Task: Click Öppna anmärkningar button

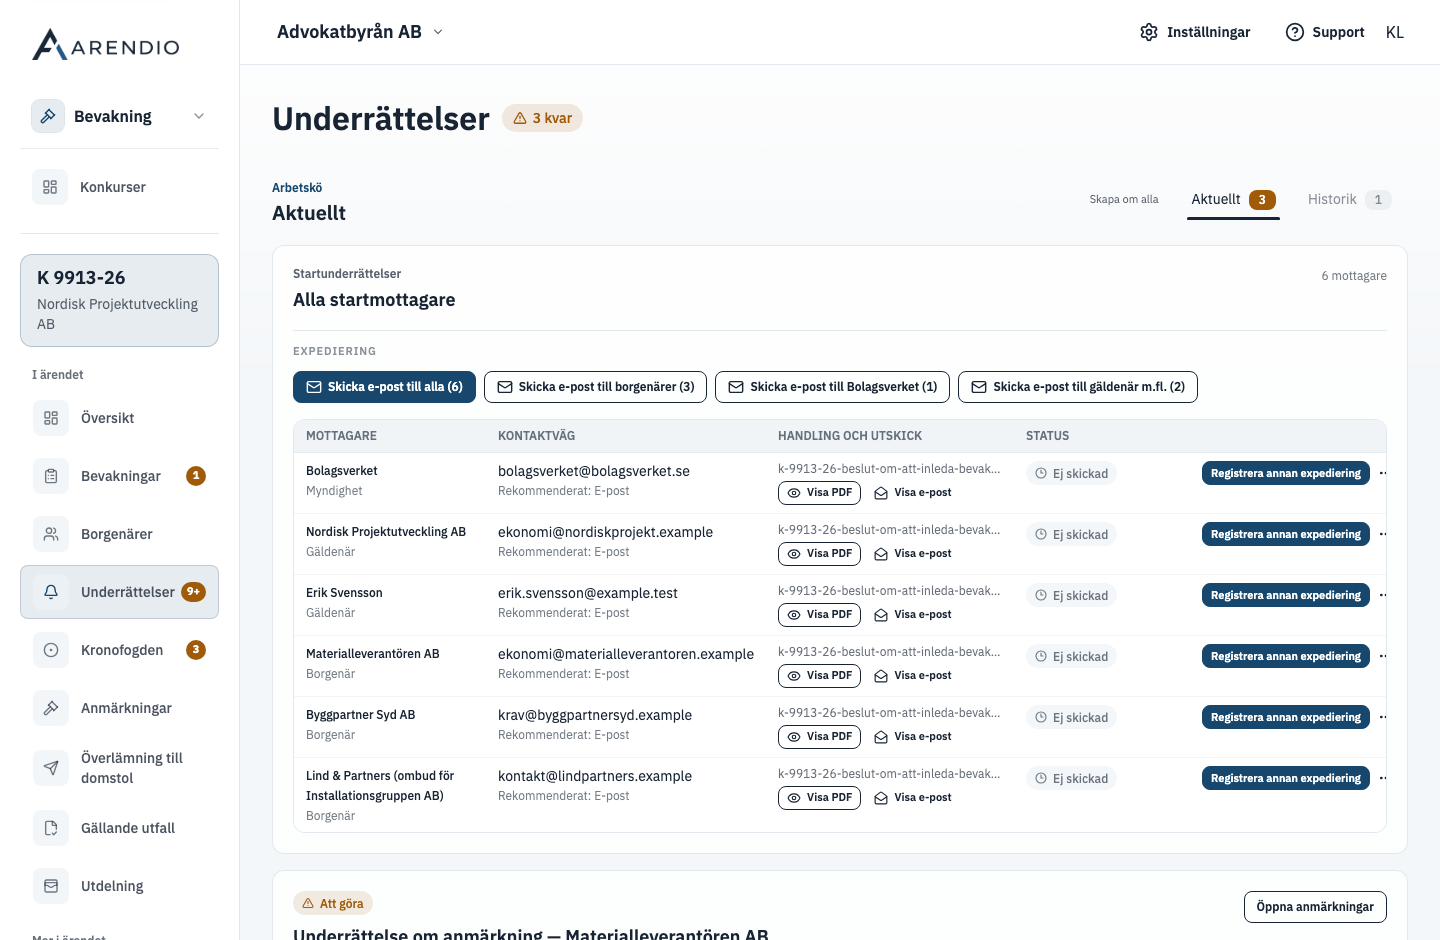Action: point(1315,907)
